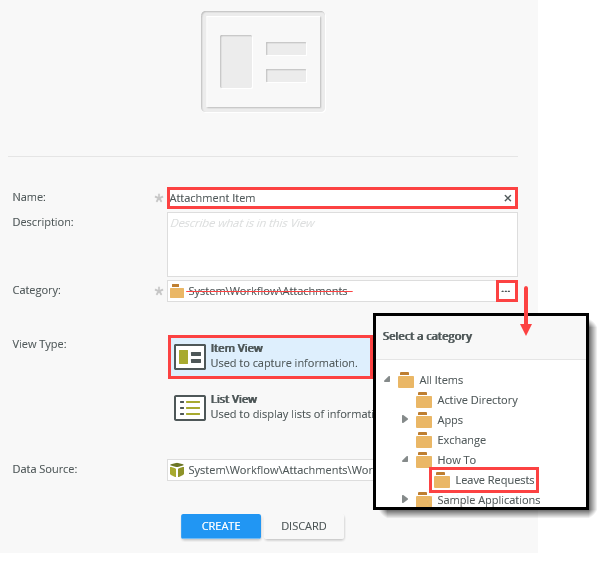This screenshot has width=604, height=564.
Task: Click the Data Source field
Action: pyautogui.click(x=270, y=470)
